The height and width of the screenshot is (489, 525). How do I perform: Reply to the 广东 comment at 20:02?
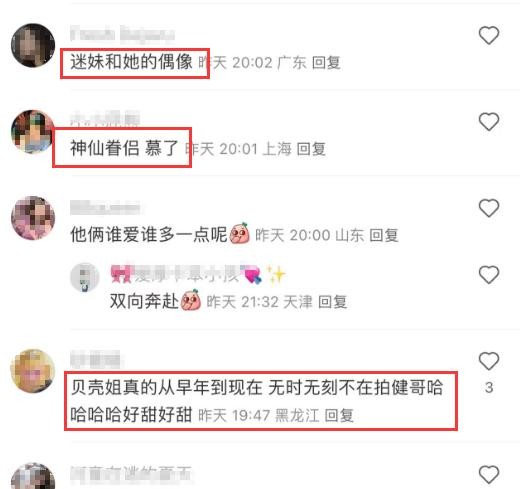[326, 63]
